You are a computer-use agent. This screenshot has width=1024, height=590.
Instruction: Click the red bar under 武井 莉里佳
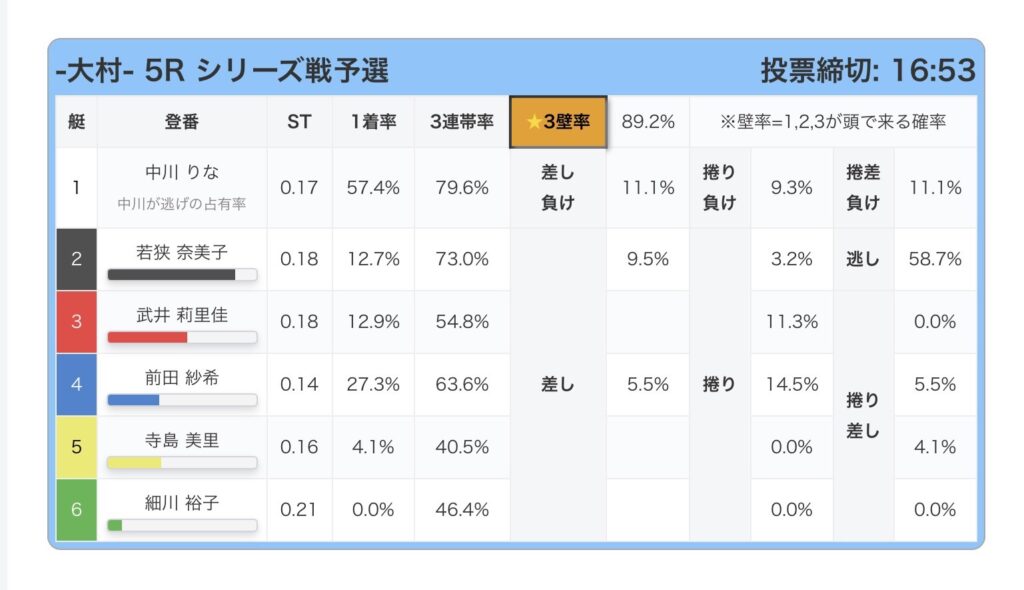(147, 337)
